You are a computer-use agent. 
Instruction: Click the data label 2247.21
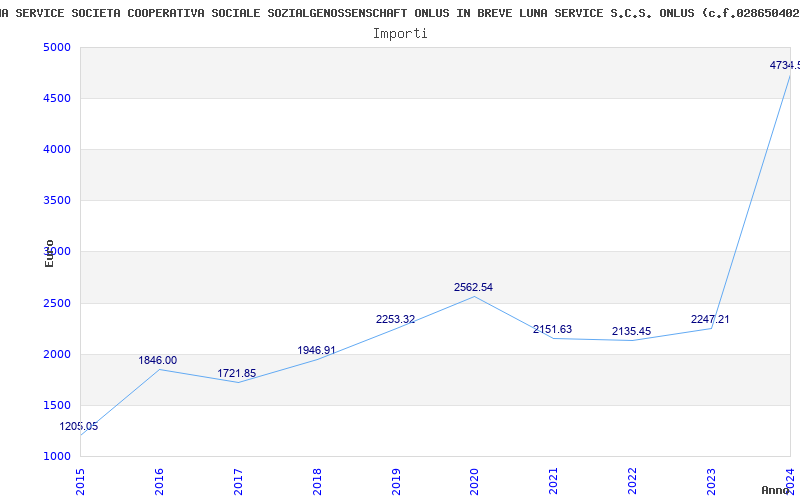(x=710, y=319)
